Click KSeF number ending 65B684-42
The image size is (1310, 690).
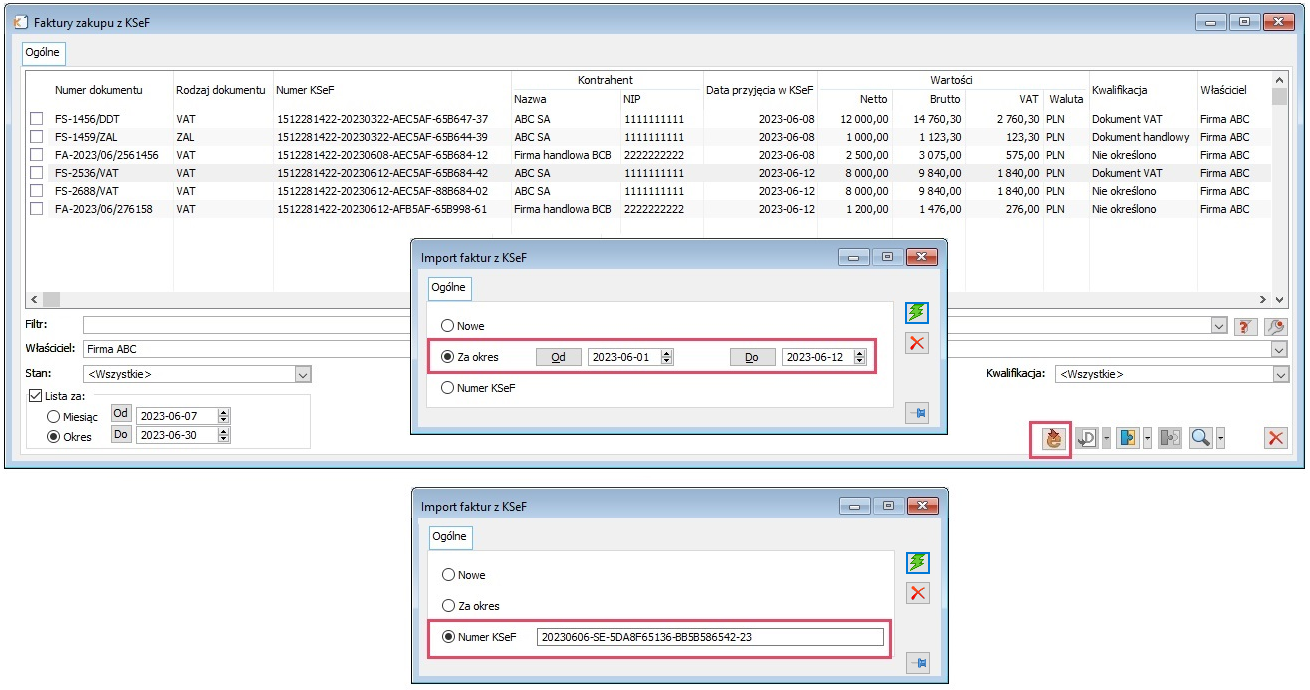(x=382, y=173)
